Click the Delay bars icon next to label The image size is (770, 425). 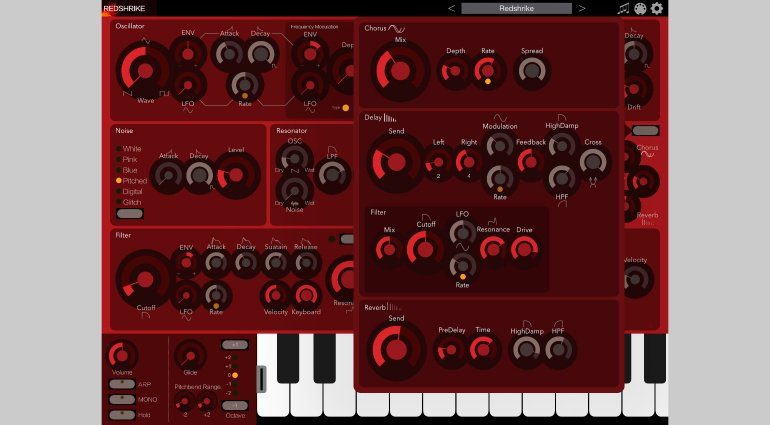click(x=389, y=118)
